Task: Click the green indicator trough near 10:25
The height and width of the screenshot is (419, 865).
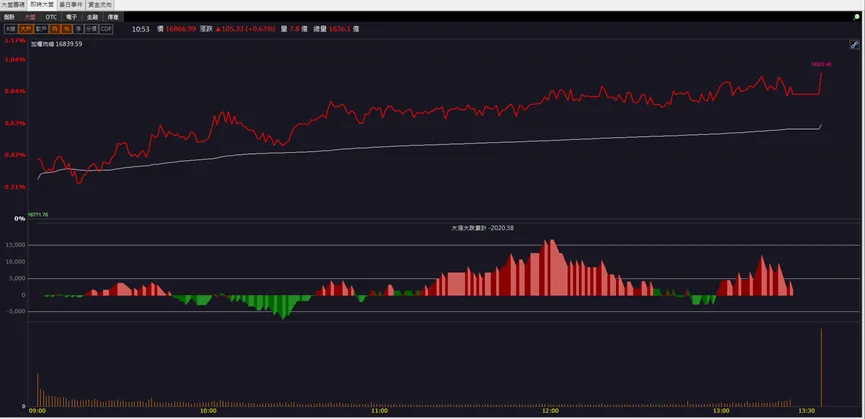Action: [x=283, y=307]
